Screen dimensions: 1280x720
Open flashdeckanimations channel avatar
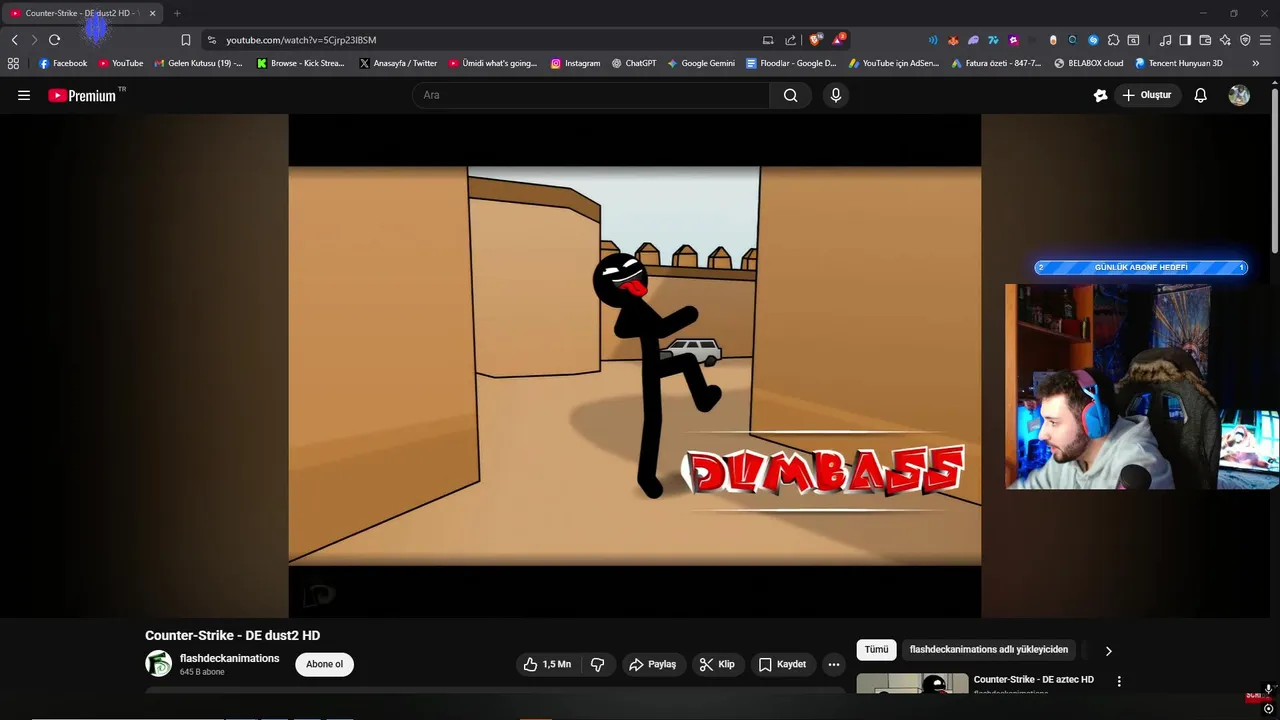coord(158,663)
